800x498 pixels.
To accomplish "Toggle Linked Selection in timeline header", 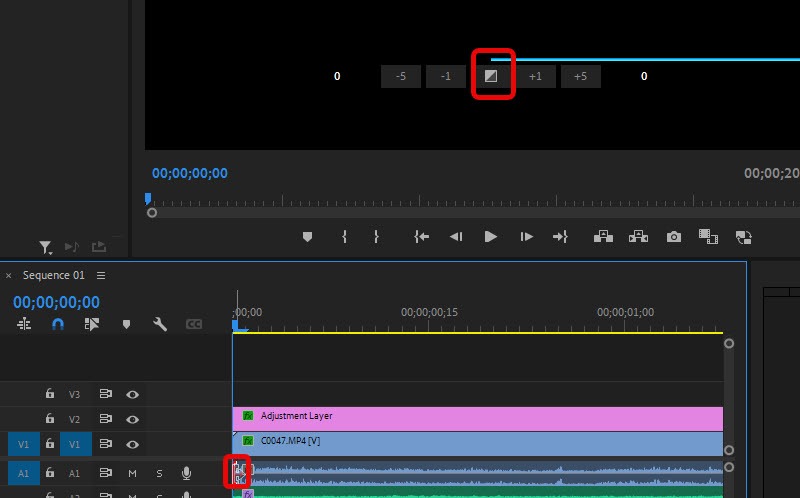I will coord(92,324).
